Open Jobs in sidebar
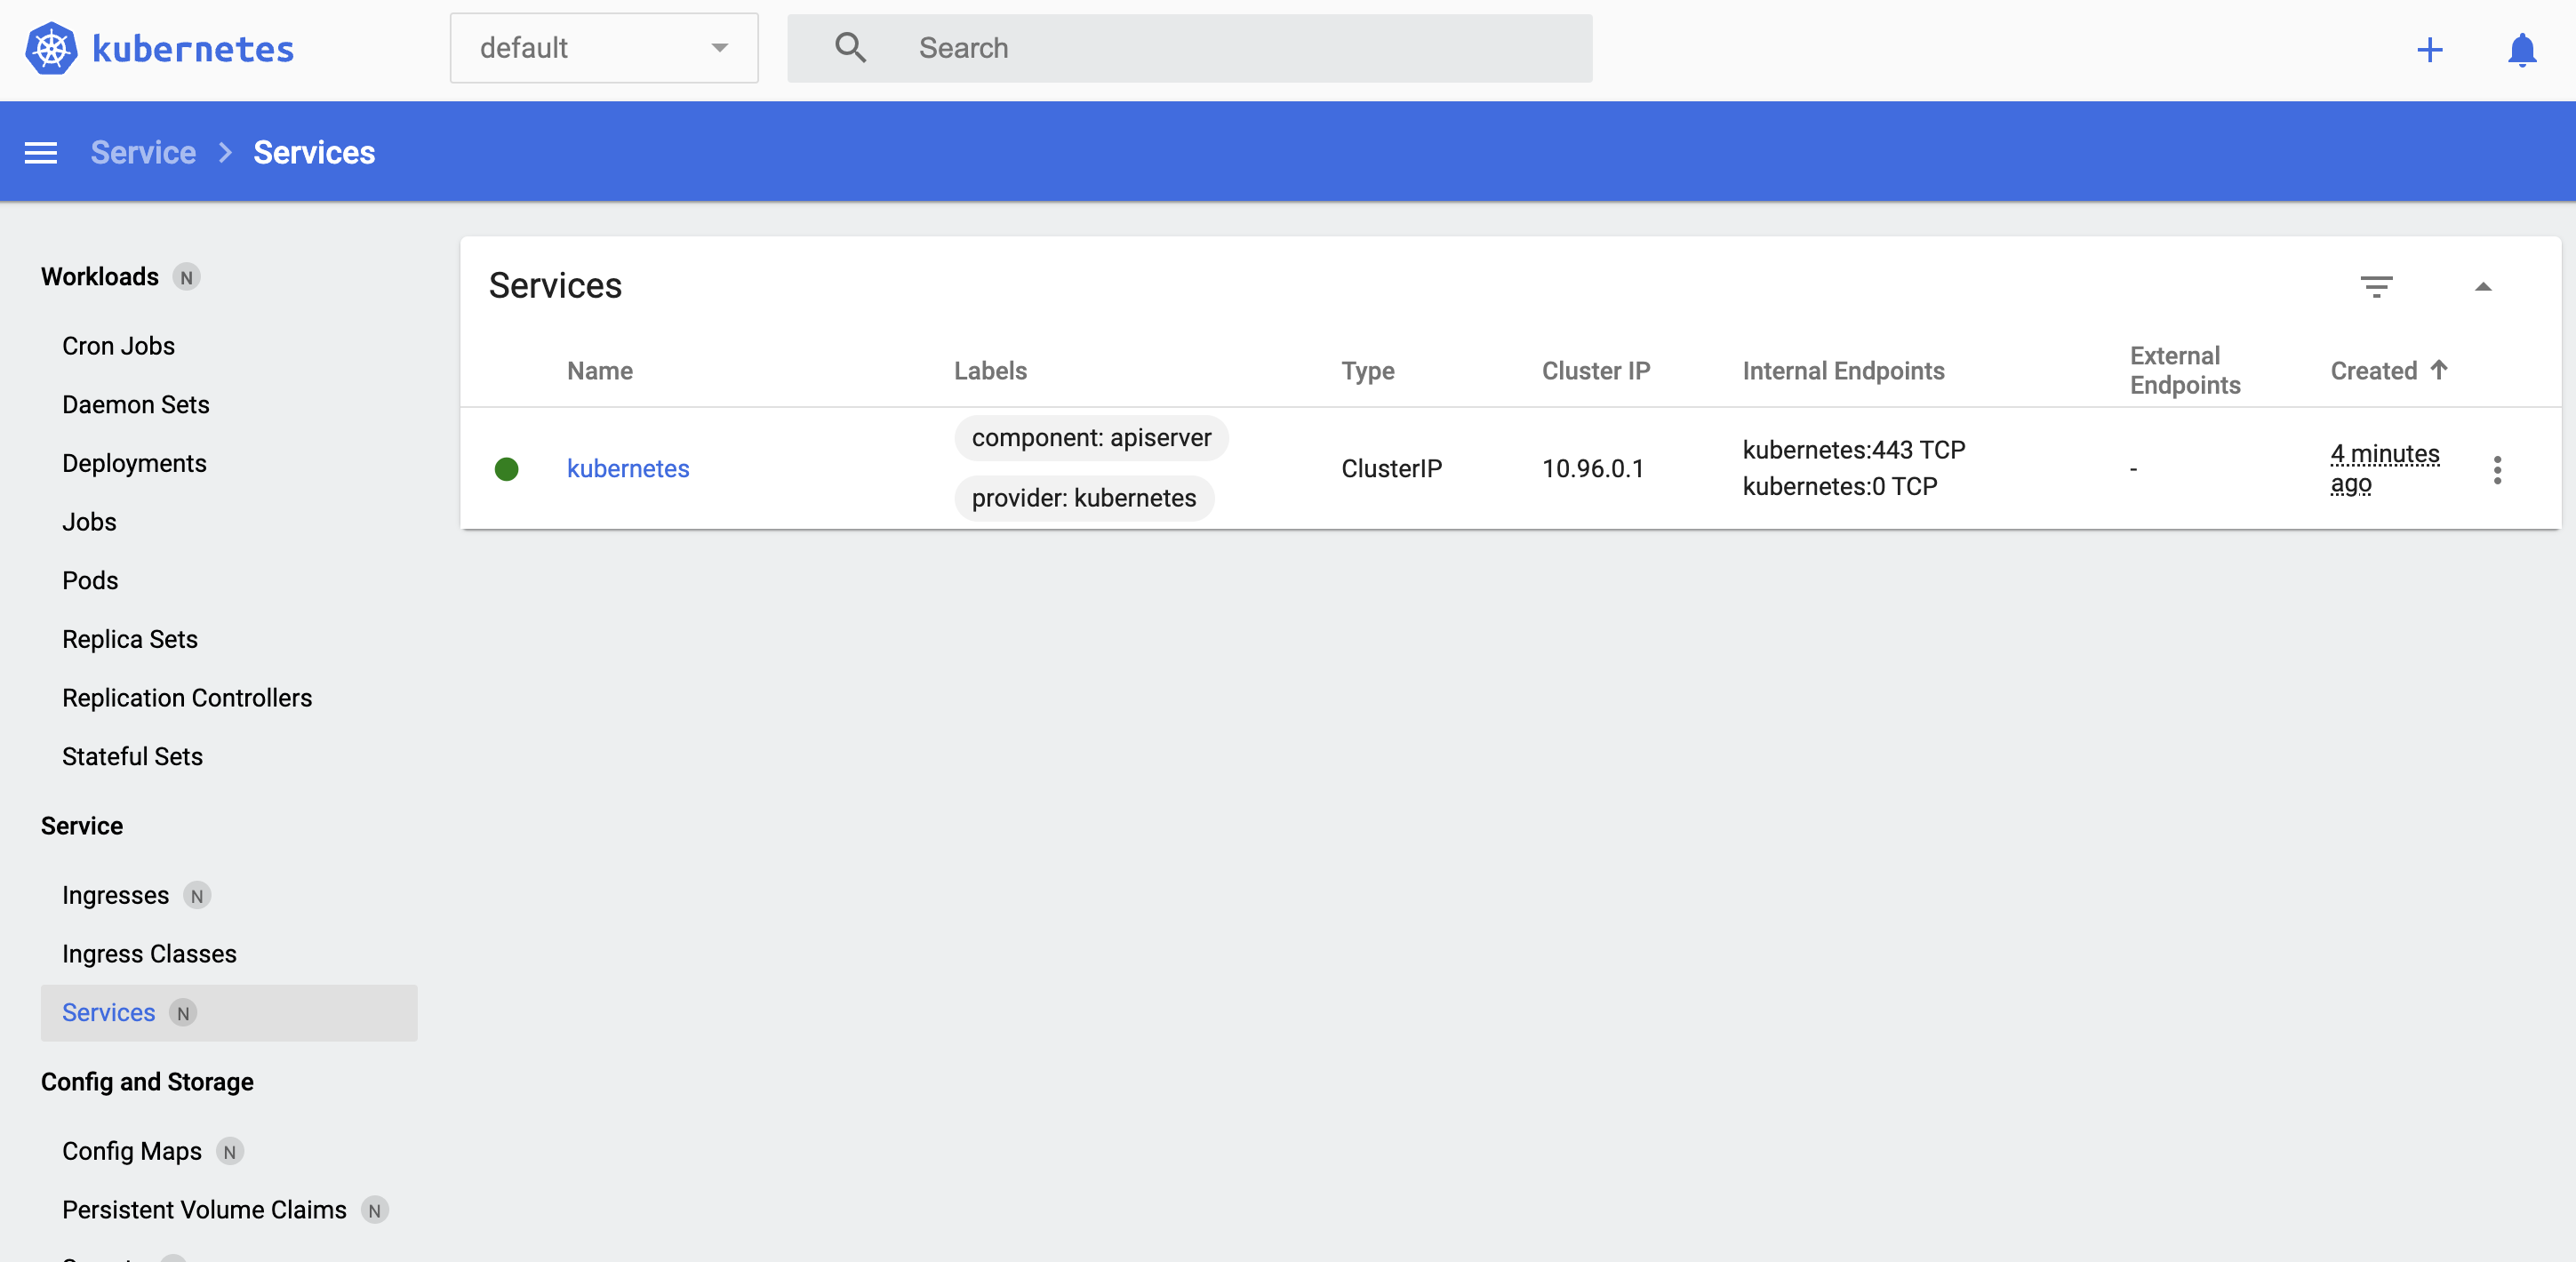Viewport: 2576px width, 1262px height. [89, 522]
